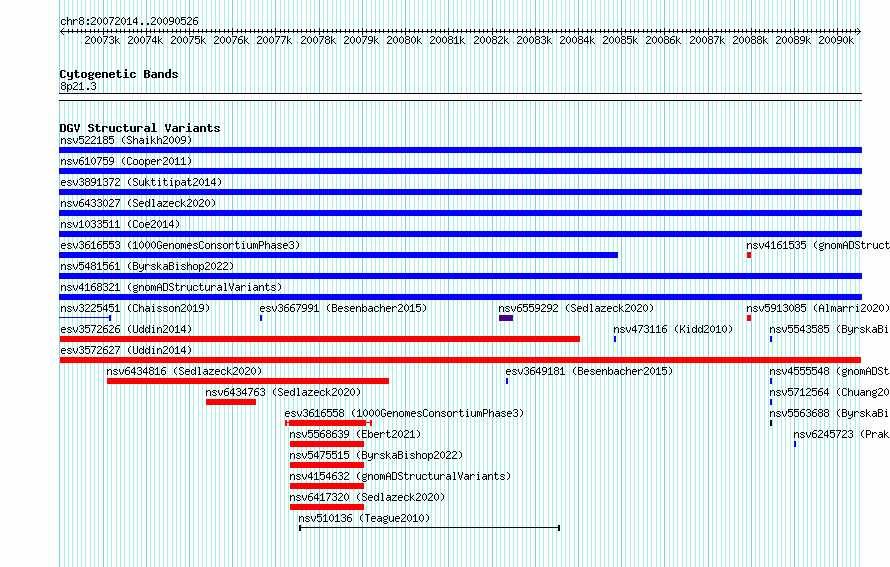Select esv3616553 (1000GenomesConsortiumPhase3) label
The width and height of the screenshot is (890, 567).
[180, 245]
